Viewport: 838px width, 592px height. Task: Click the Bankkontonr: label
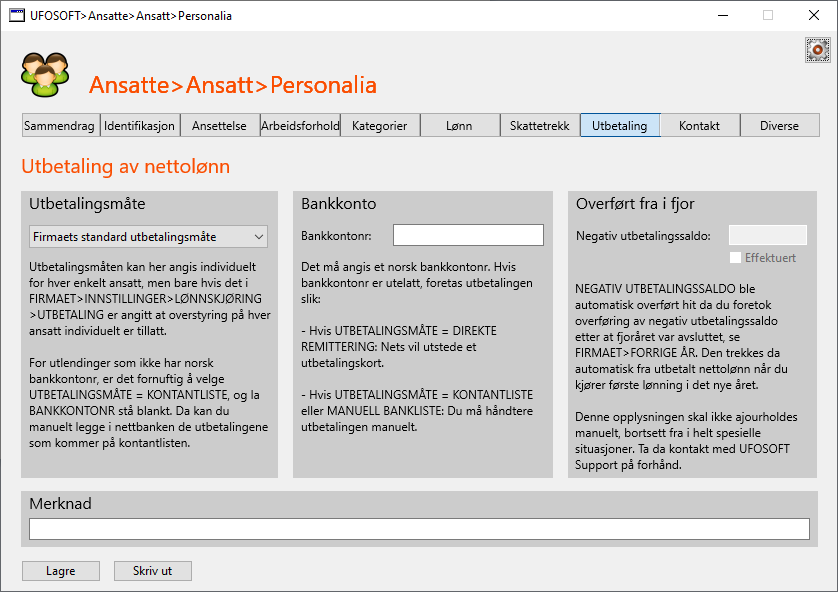(336, 236)
